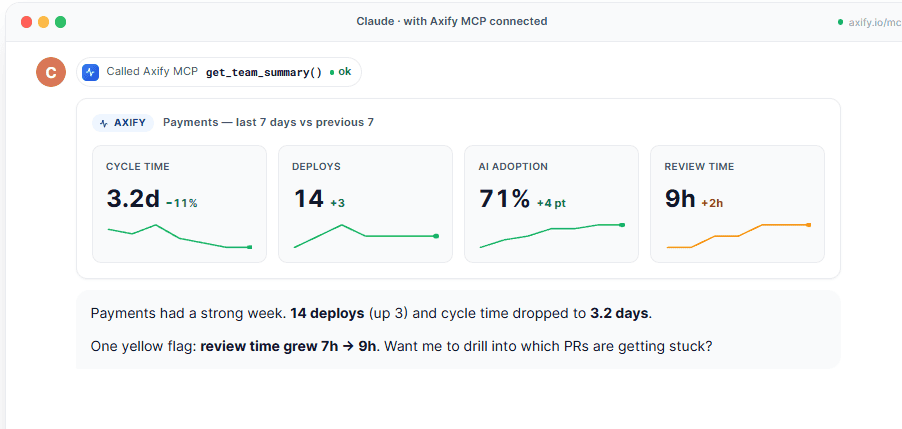Image resolution: width=902 pixels, height=429 pixels.
Task: Open the Cycle Time metric card
Action: click(179, 204)
